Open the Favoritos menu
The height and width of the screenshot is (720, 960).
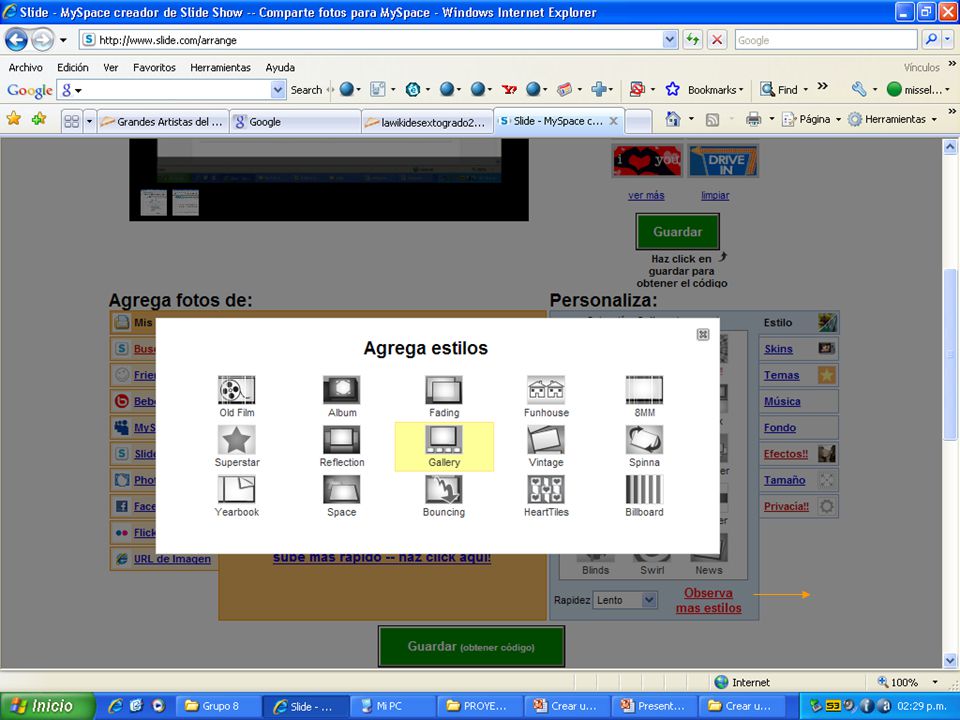pyautogui.click(x=154, y=67)
